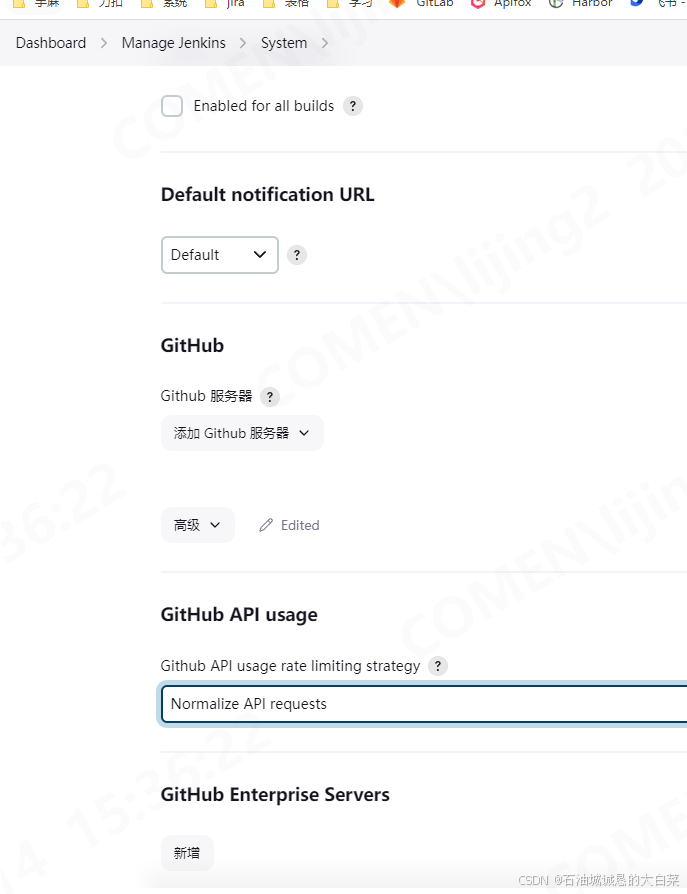687x894 pixels.
Task: Open help for Enabled for all builds
Action: click(x=353, y=106)
